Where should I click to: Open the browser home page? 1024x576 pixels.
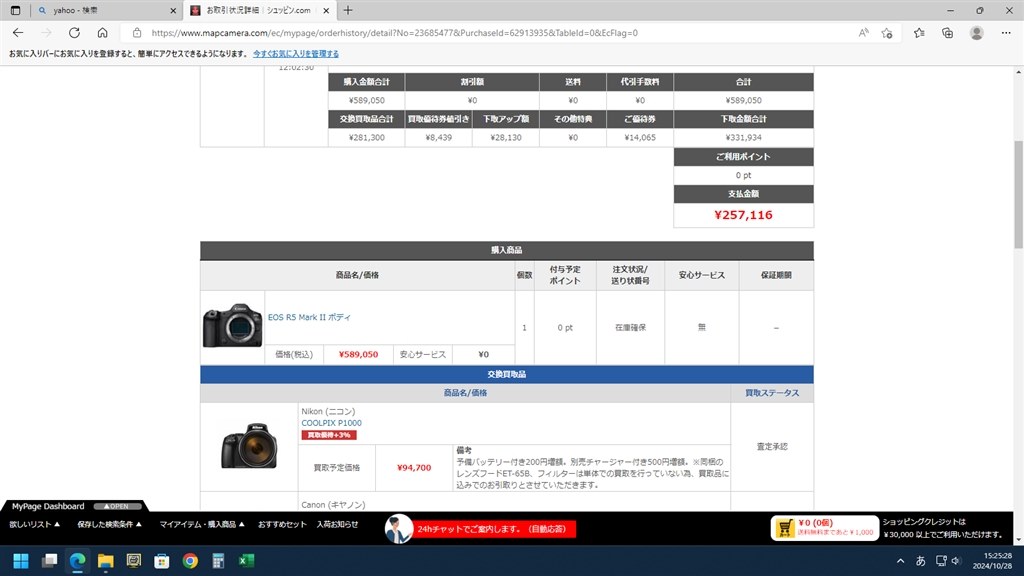tap(103, 33)
